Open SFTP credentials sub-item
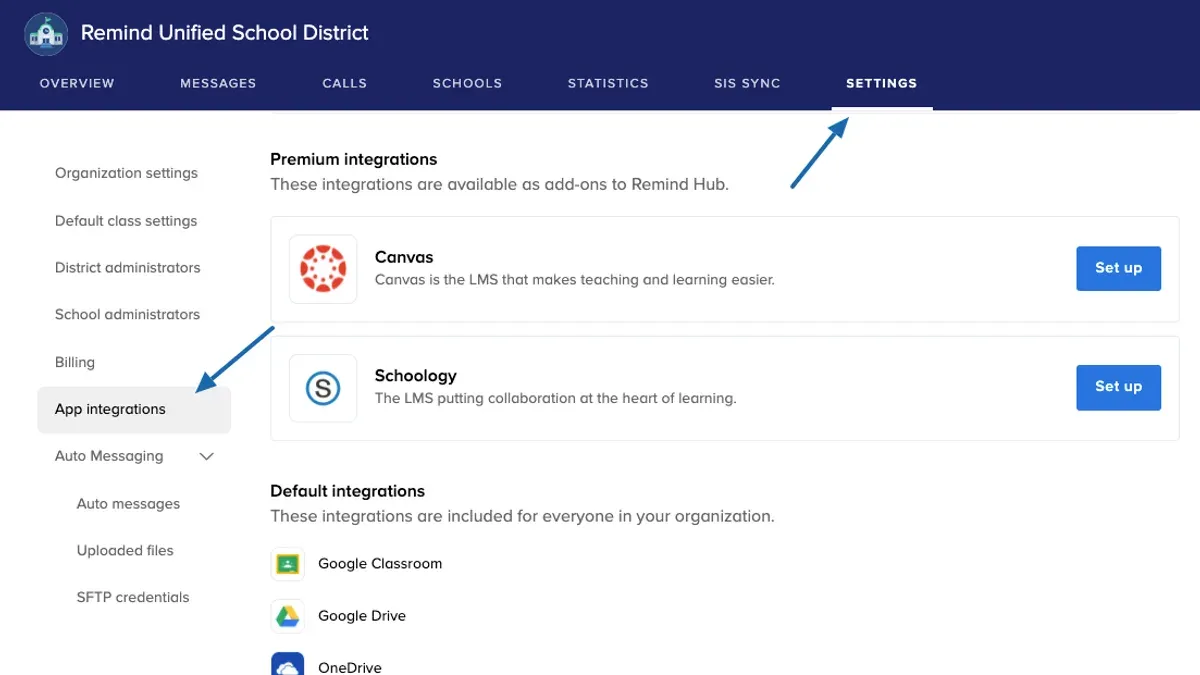 pyautogui.click(x=133, y=597)
